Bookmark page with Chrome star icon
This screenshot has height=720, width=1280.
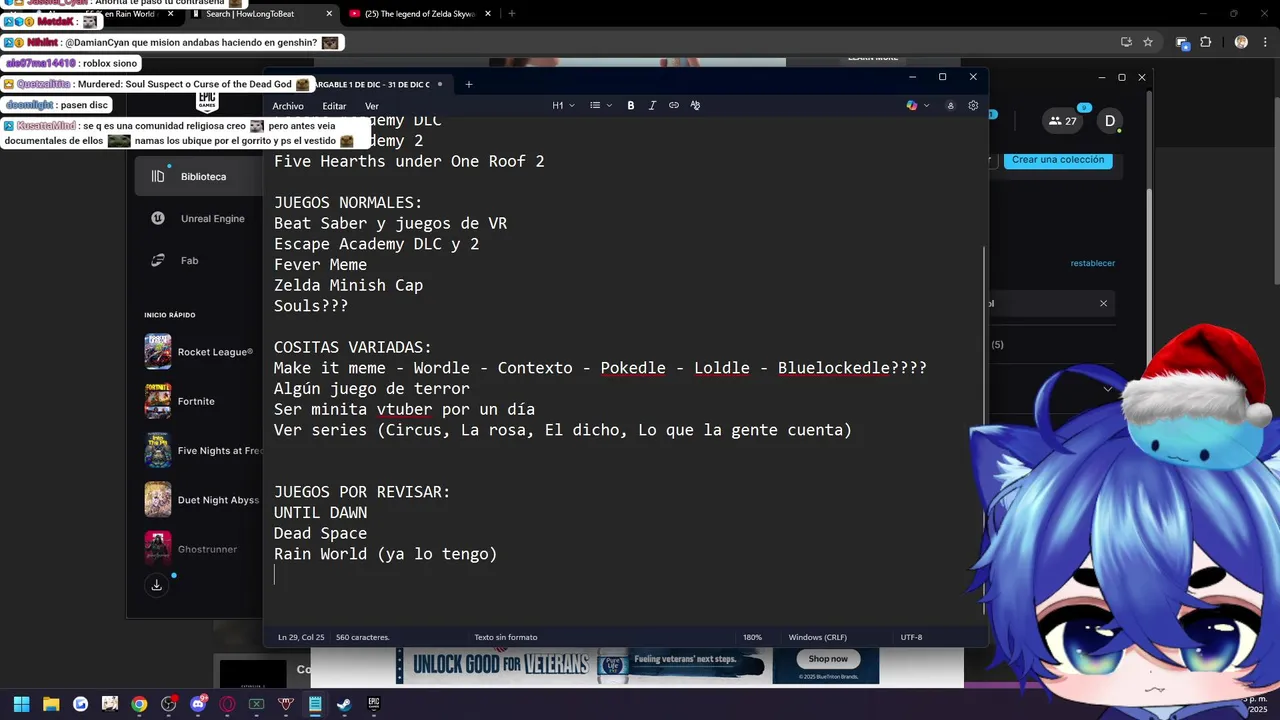coord(1148,42)
